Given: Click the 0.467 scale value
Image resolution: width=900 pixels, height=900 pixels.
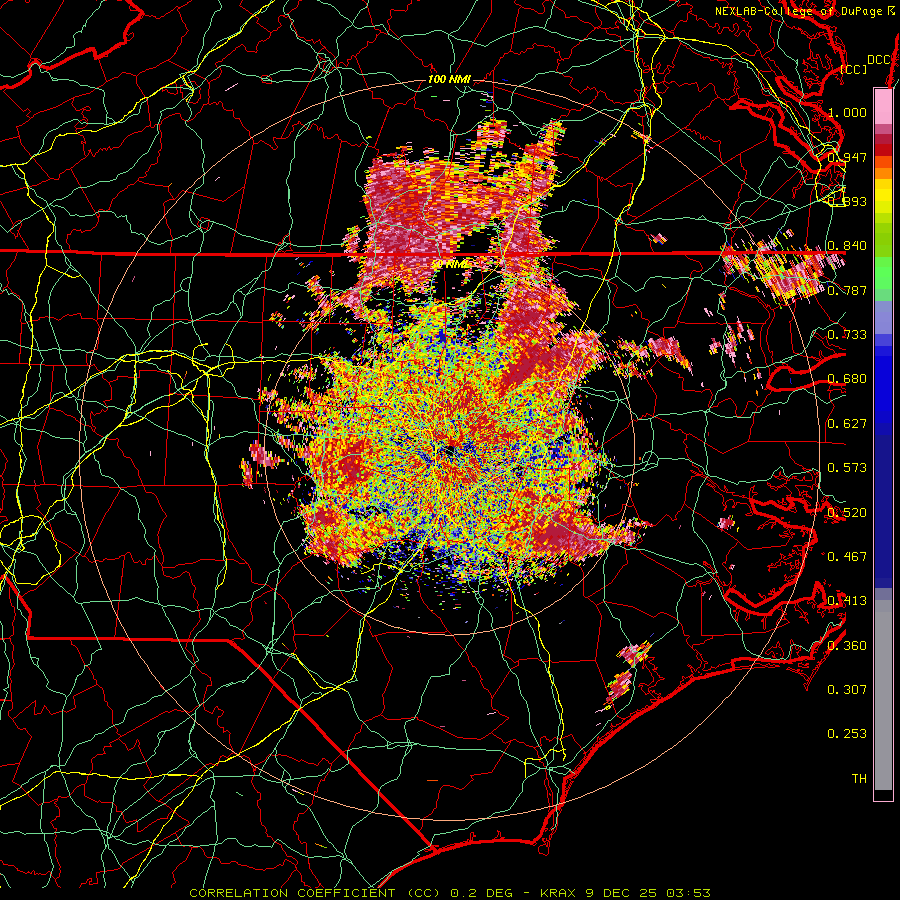Looking at the screenshot, I should coord(847,557).
